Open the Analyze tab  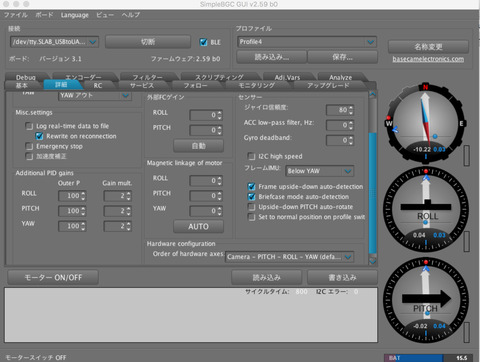(x=341, y=77)
